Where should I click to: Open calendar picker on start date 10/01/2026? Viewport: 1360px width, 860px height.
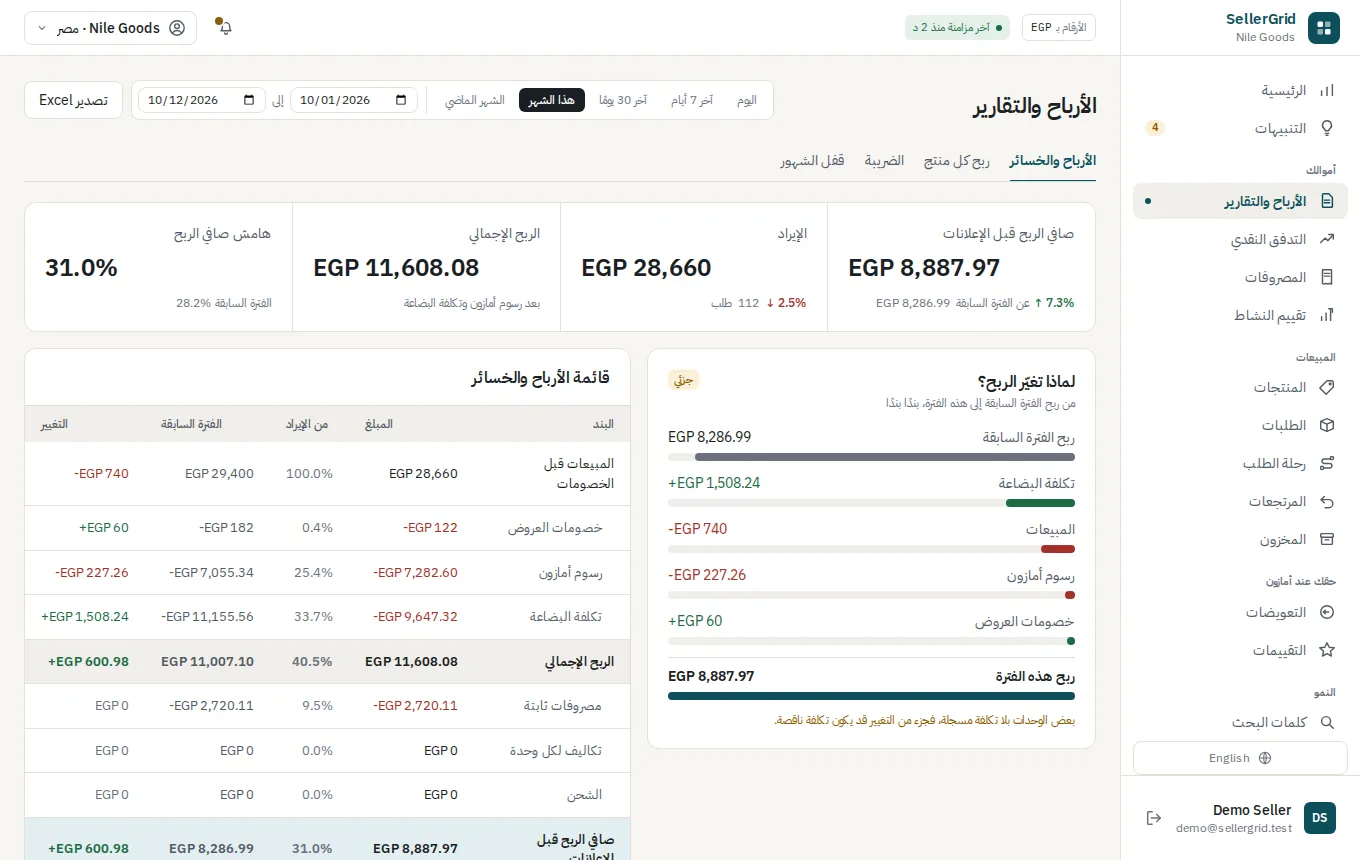click(401, 100)
